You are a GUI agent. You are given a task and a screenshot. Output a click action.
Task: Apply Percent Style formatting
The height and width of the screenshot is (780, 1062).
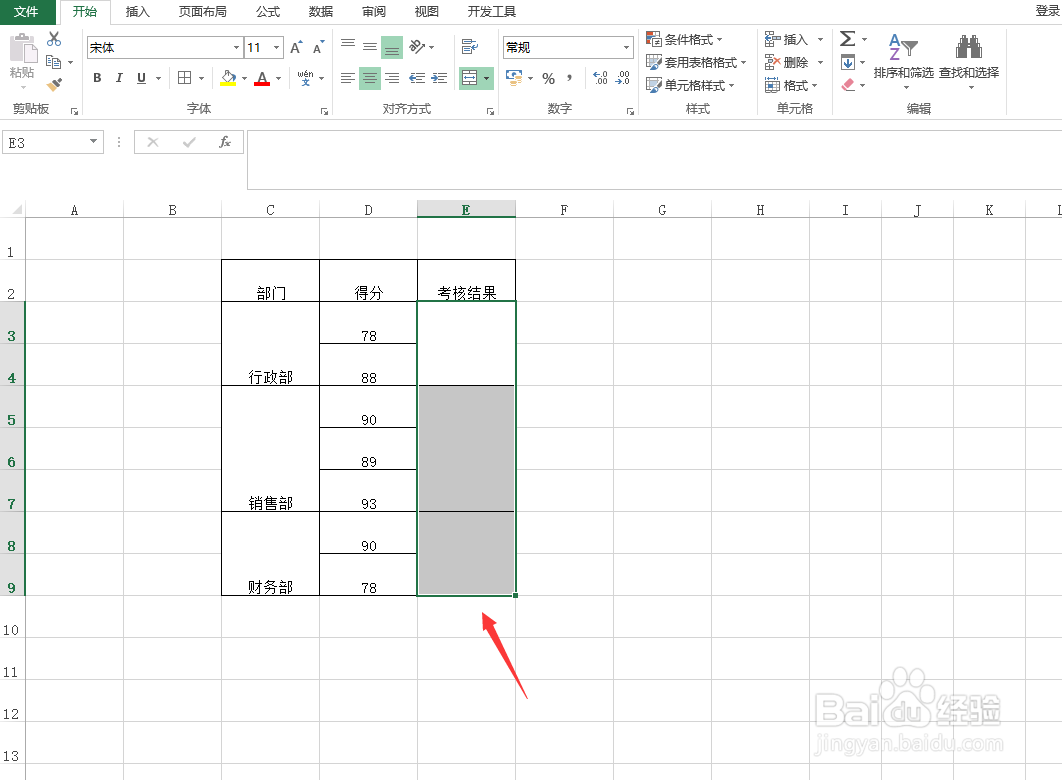pos(548,76)
